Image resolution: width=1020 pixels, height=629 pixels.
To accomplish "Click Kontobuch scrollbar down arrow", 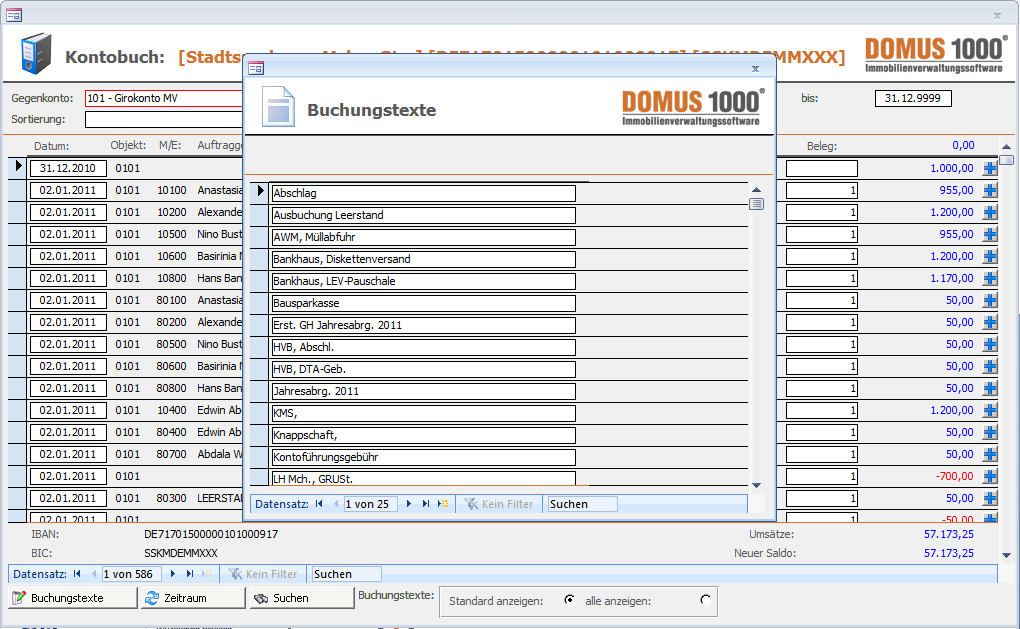I will [x=1006, y=555].
